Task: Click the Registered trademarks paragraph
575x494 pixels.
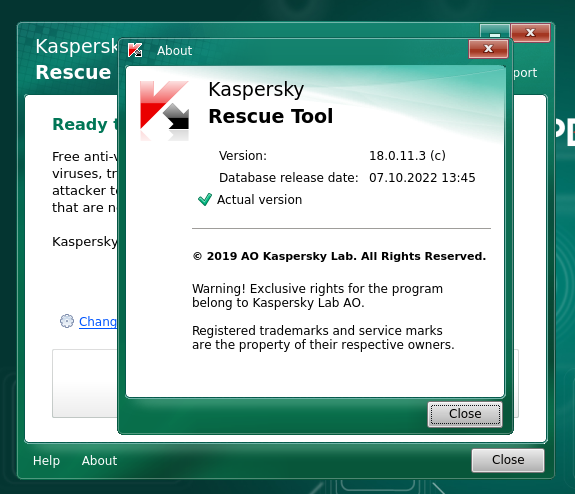Action: tap(323, 337)
